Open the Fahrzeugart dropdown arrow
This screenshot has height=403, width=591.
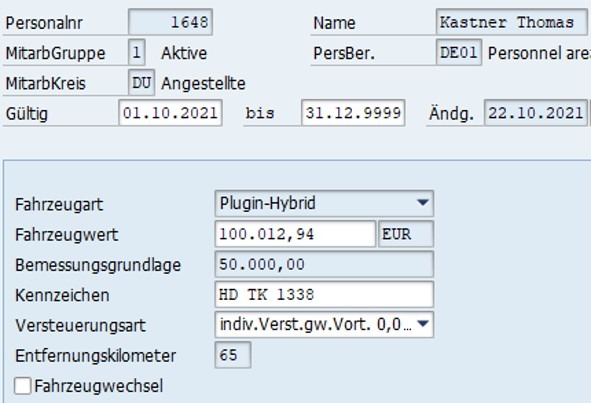(x=423, y=203)
